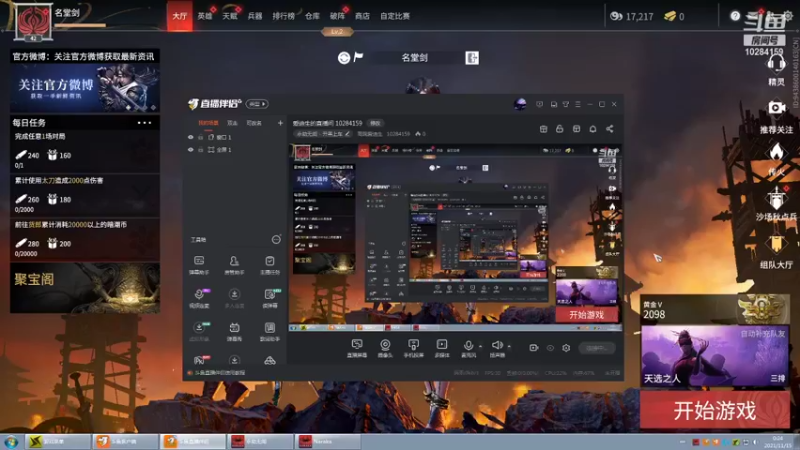Select the 窗口 1 source row
The image size is (800, 450).
point(235,137)
